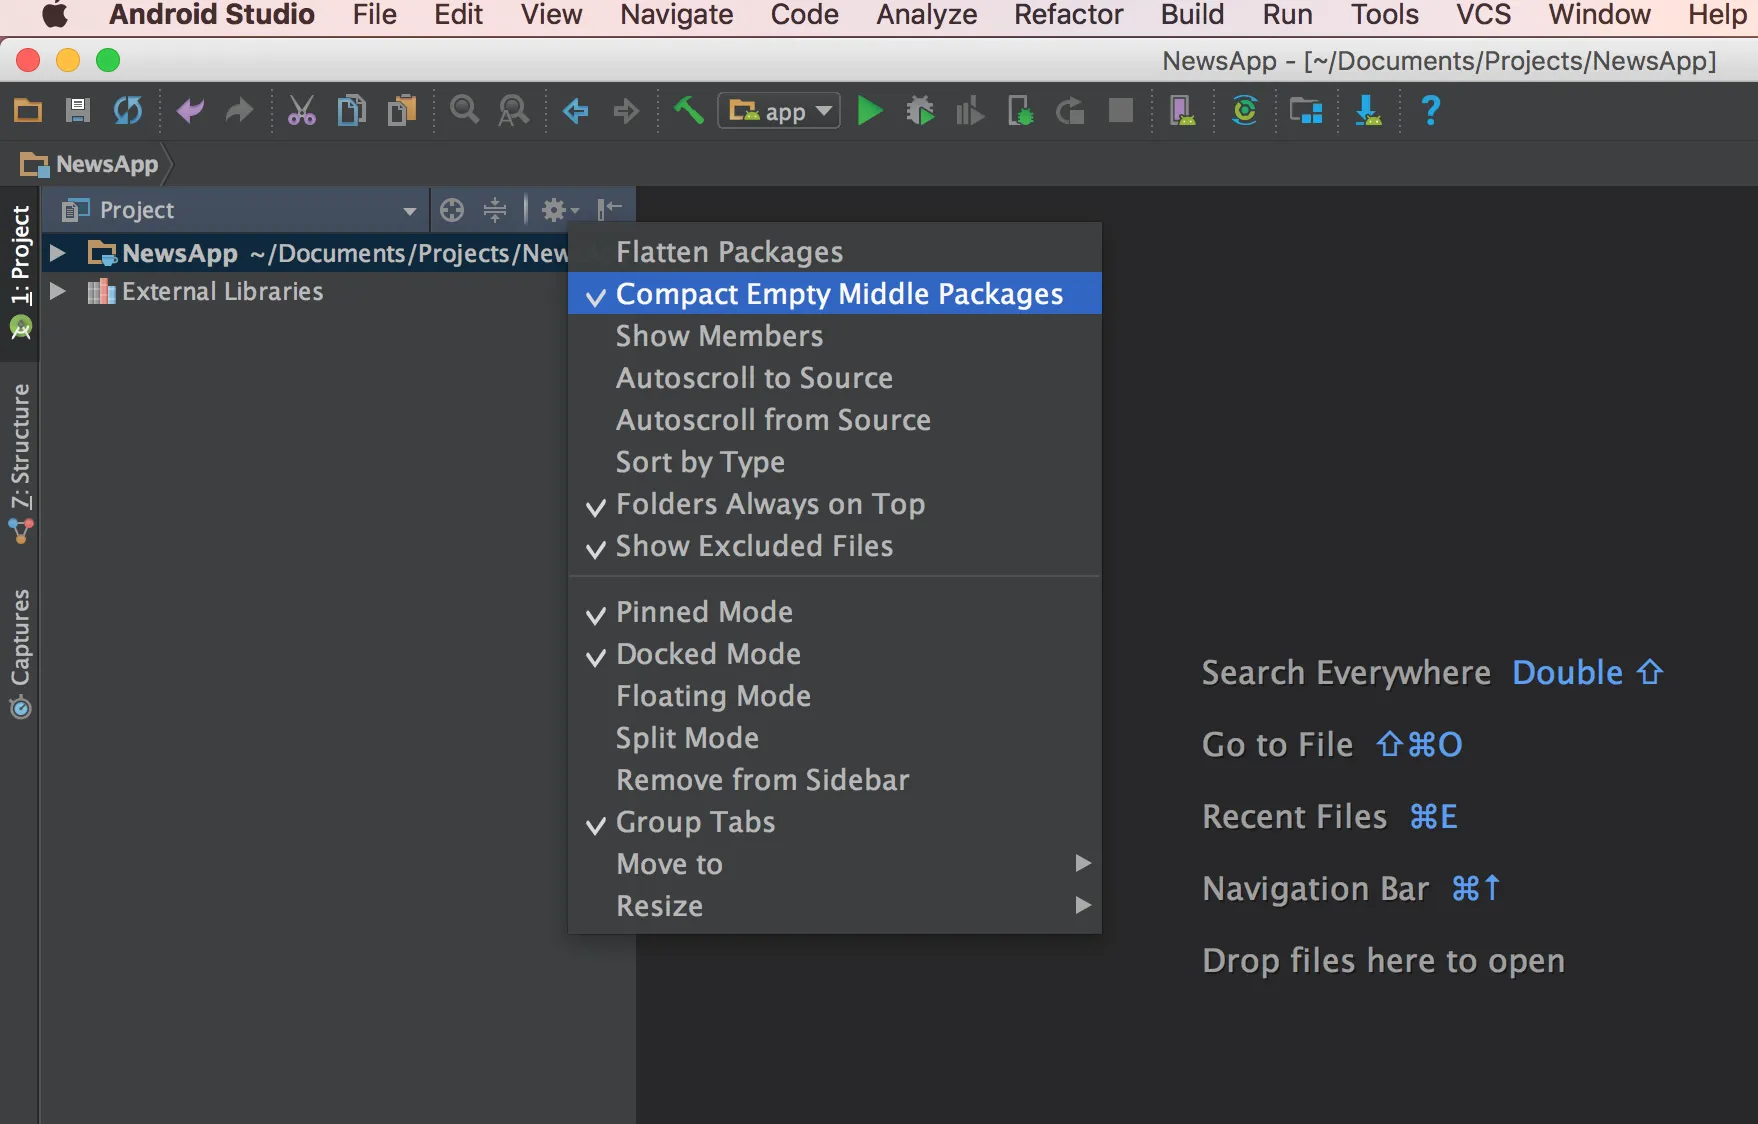Click Scroll from Source target icon
This screenshot has width=1758, height=1124.
452,210
